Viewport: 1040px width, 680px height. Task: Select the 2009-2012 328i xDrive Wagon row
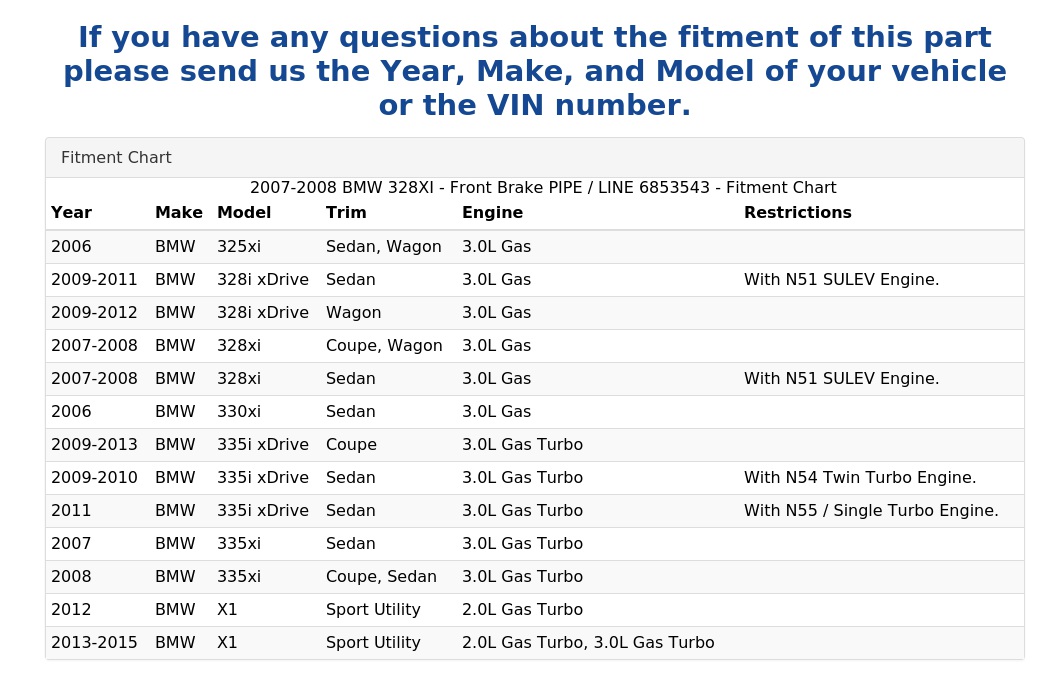point(535,313)
